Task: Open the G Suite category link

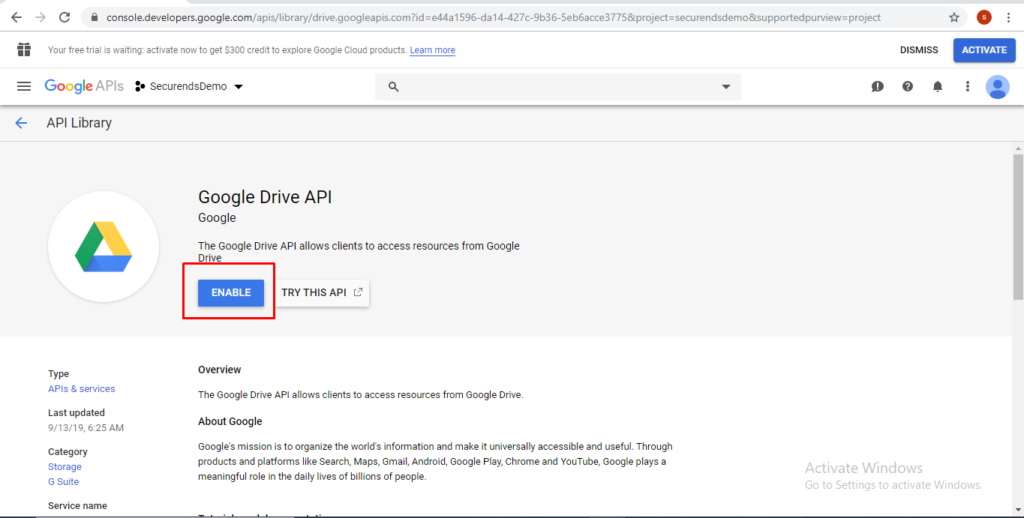Action: click(x=63, y=481)
